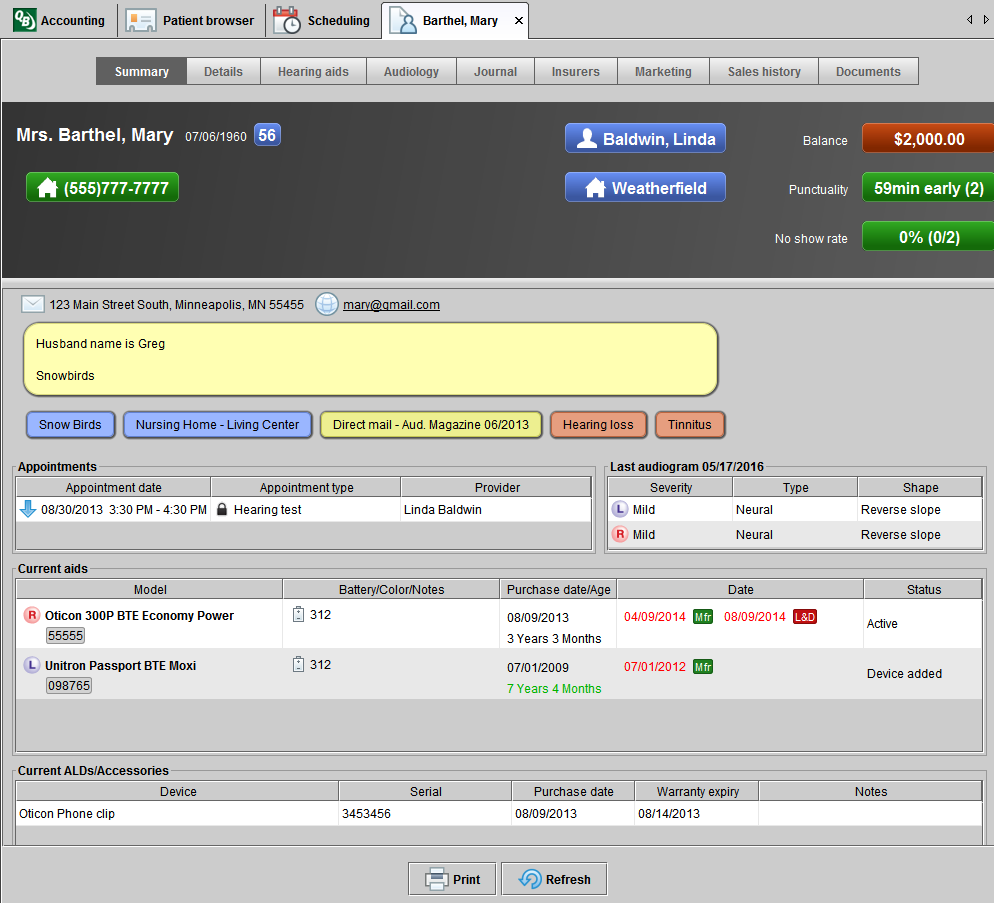Open the Sales history tab
This screenshot has height=903, width=994.
(764, 72)
